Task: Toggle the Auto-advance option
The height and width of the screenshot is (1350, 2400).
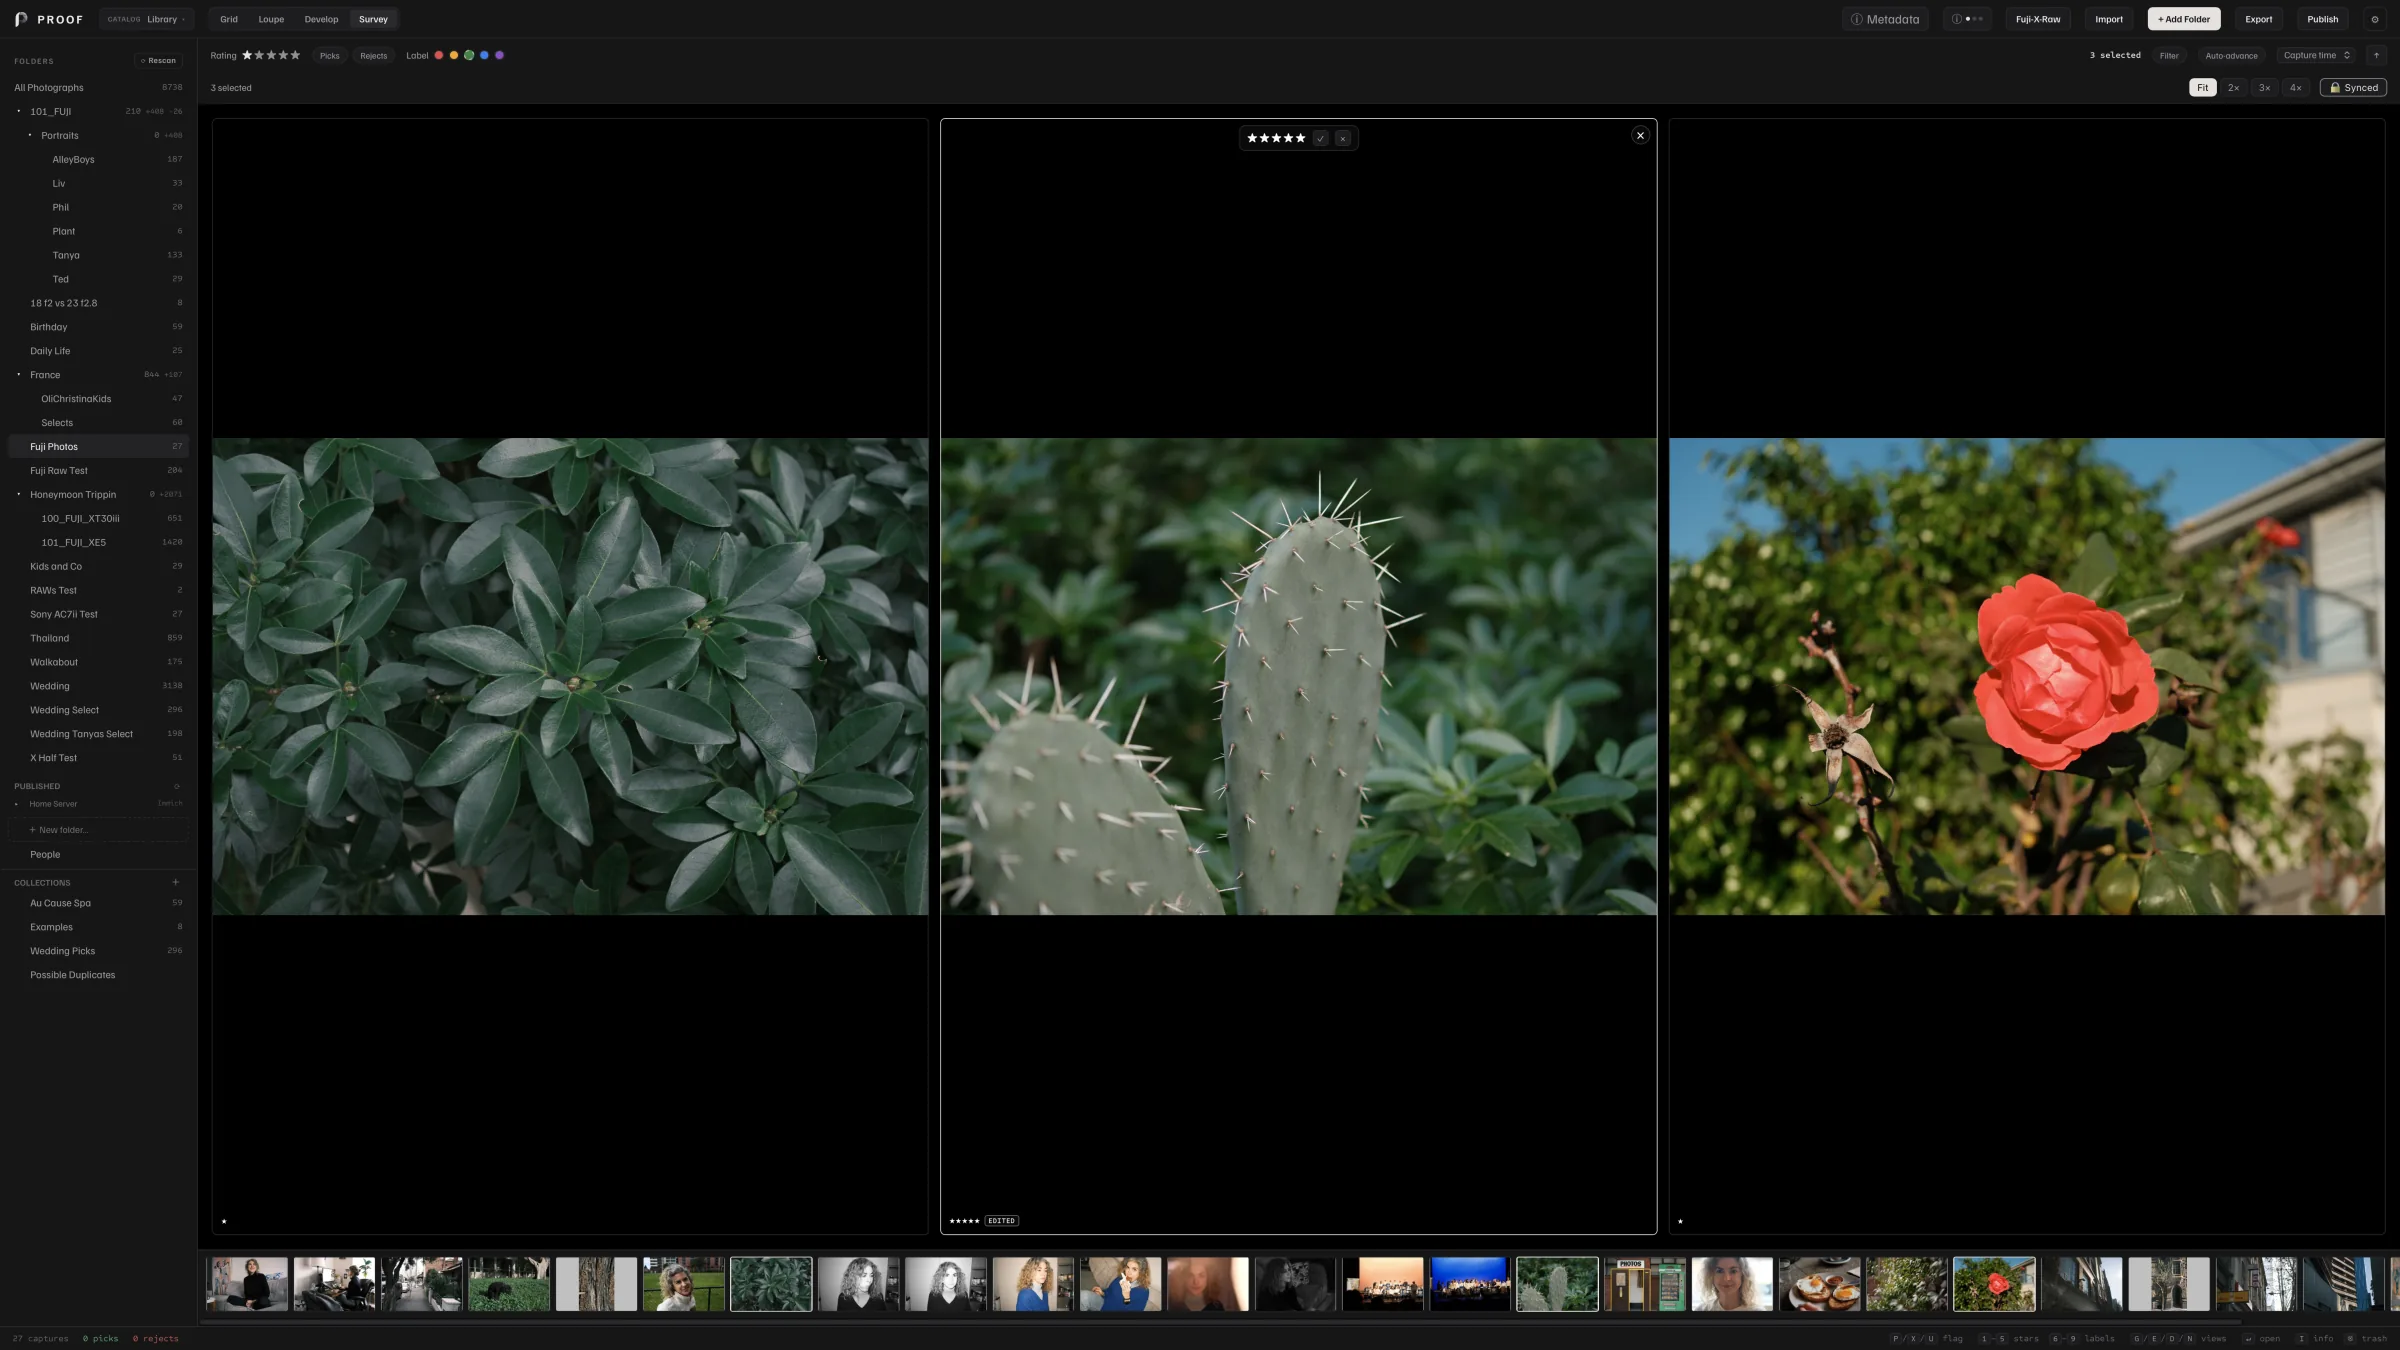Action: [2231, 55]
